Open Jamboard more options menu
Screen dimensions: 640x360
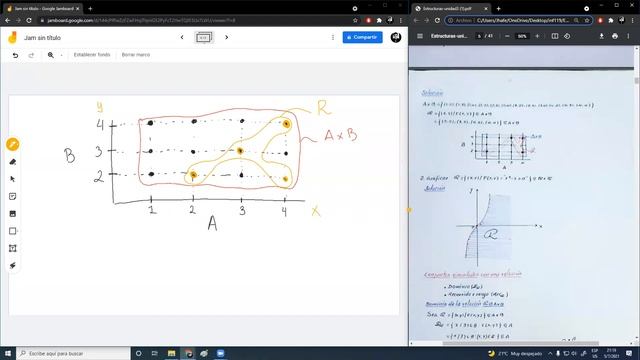tap(333, 37)
